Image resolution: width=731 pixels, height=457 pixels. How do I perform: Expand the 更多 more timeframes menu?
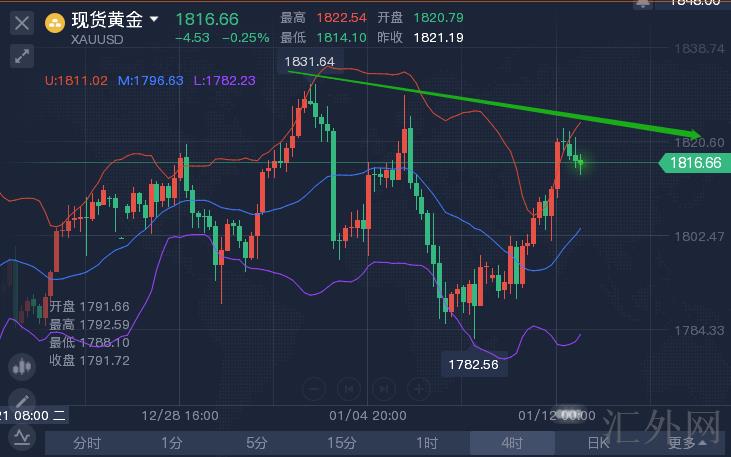(684, 442)
